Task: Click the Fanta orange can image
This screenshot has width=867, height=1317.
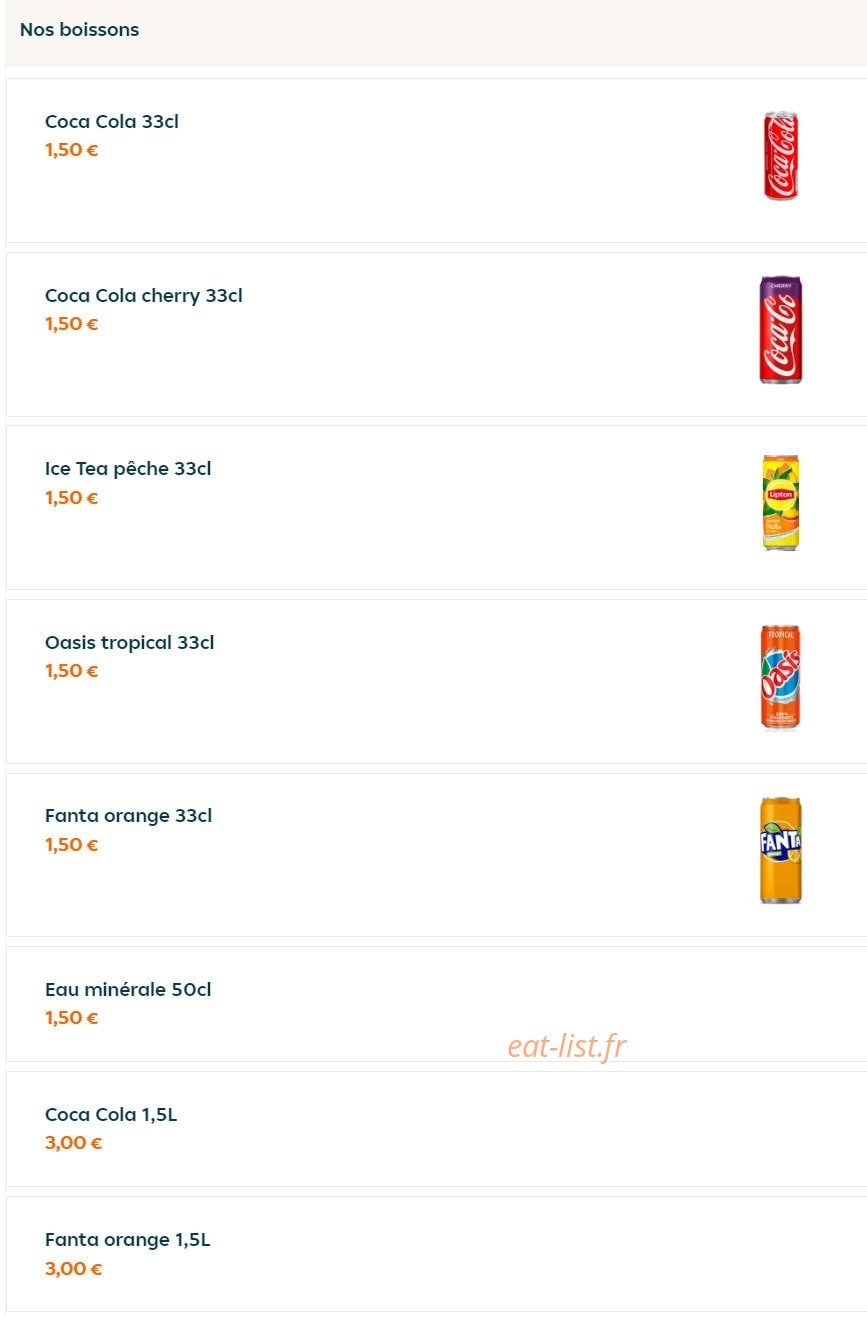Action: (x=781, y=850)
